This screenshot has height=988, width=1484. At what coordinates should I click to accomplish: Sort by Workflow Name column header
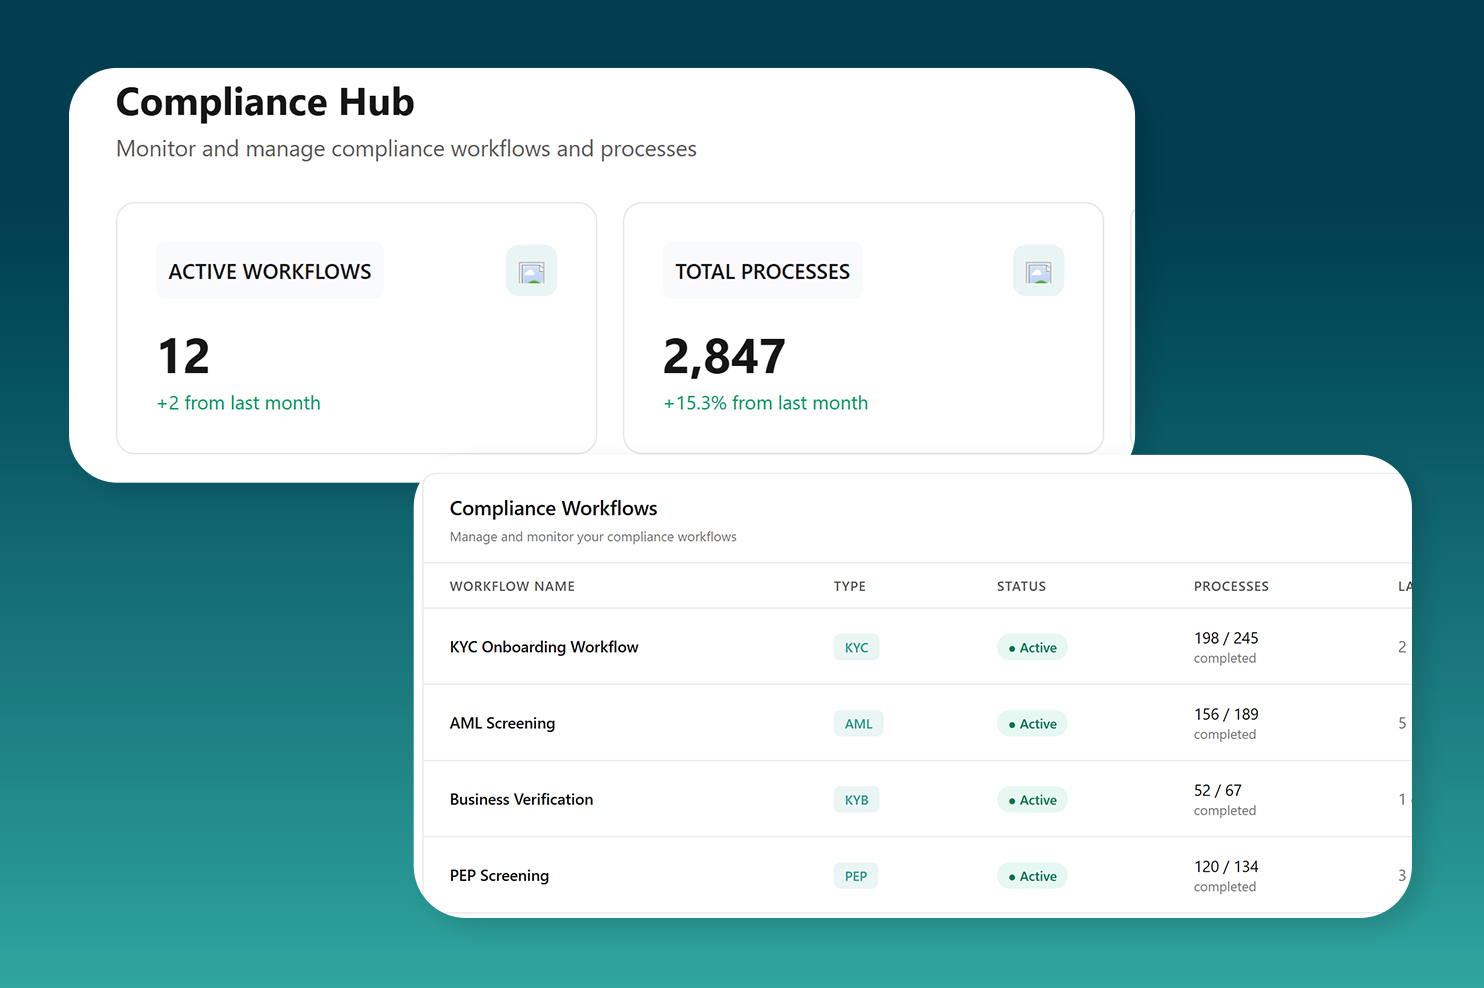tap(512, 586)
